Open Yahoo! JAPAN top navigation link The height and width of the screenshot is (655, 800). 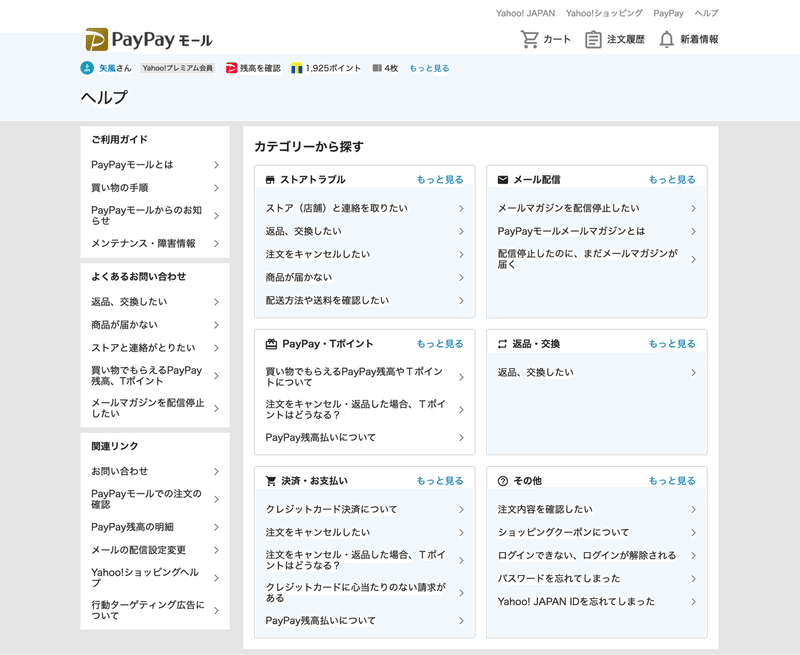tap(525, 13)
